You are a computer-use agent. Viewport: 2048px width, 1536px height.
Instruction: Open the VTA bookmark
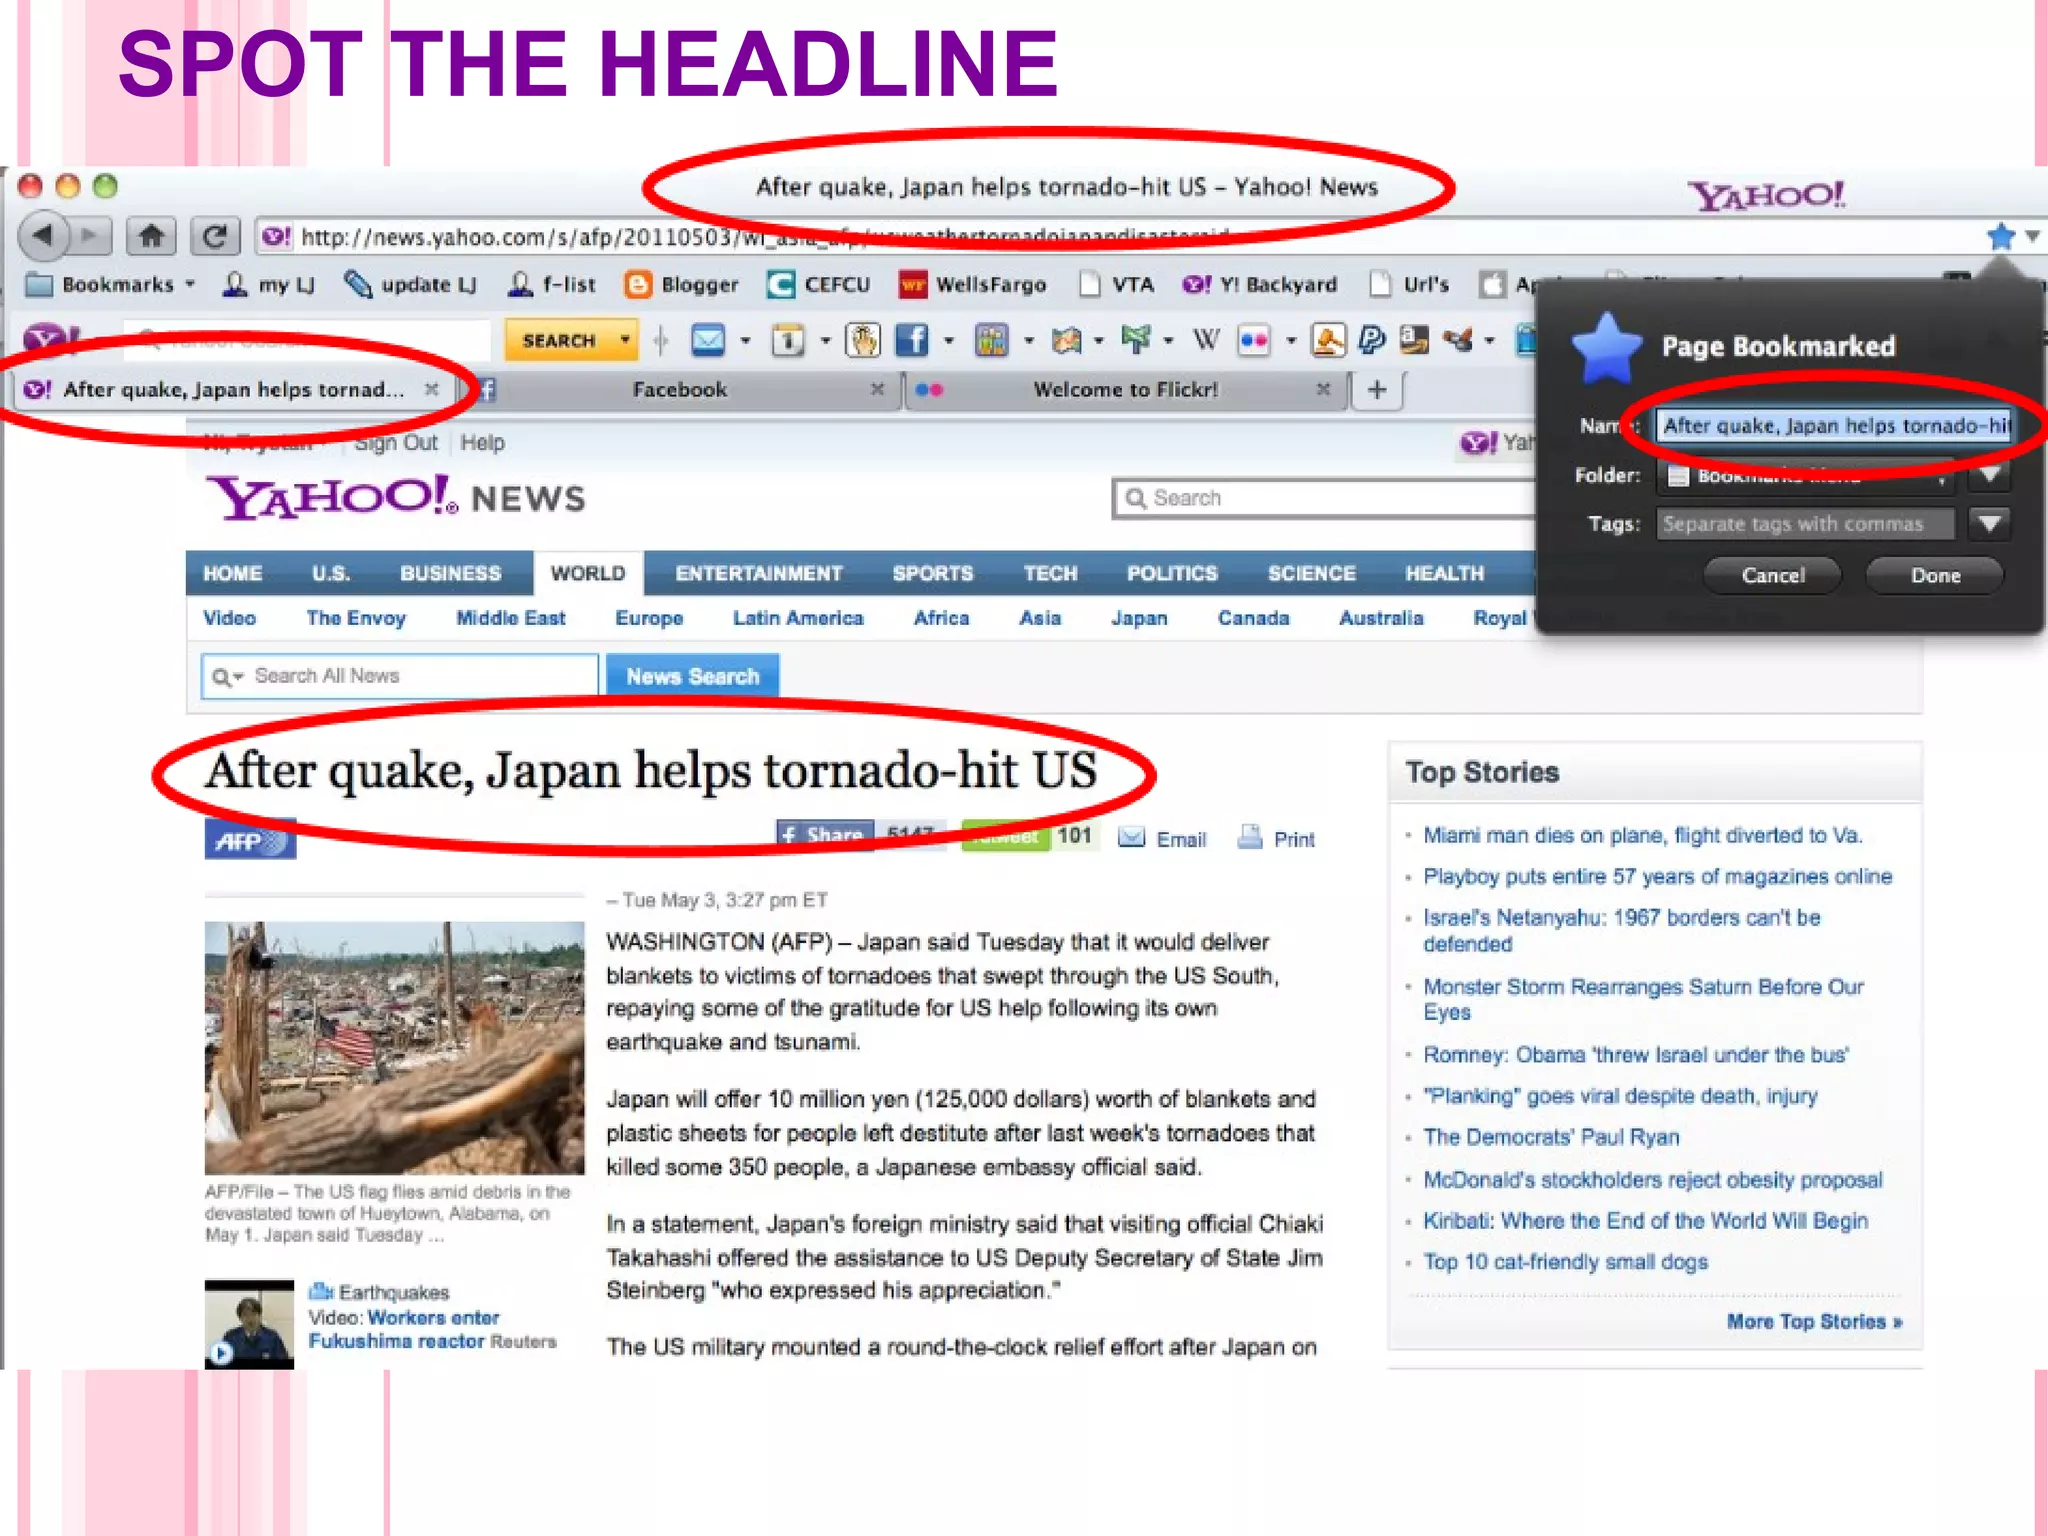point(1116,285)
